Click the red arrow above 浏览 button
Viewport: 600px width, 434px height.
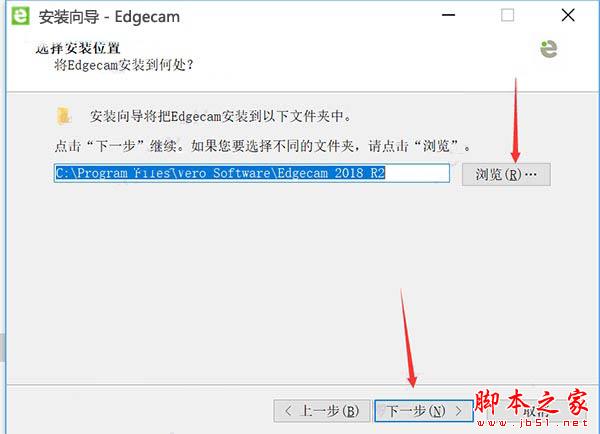coord(515,121)
